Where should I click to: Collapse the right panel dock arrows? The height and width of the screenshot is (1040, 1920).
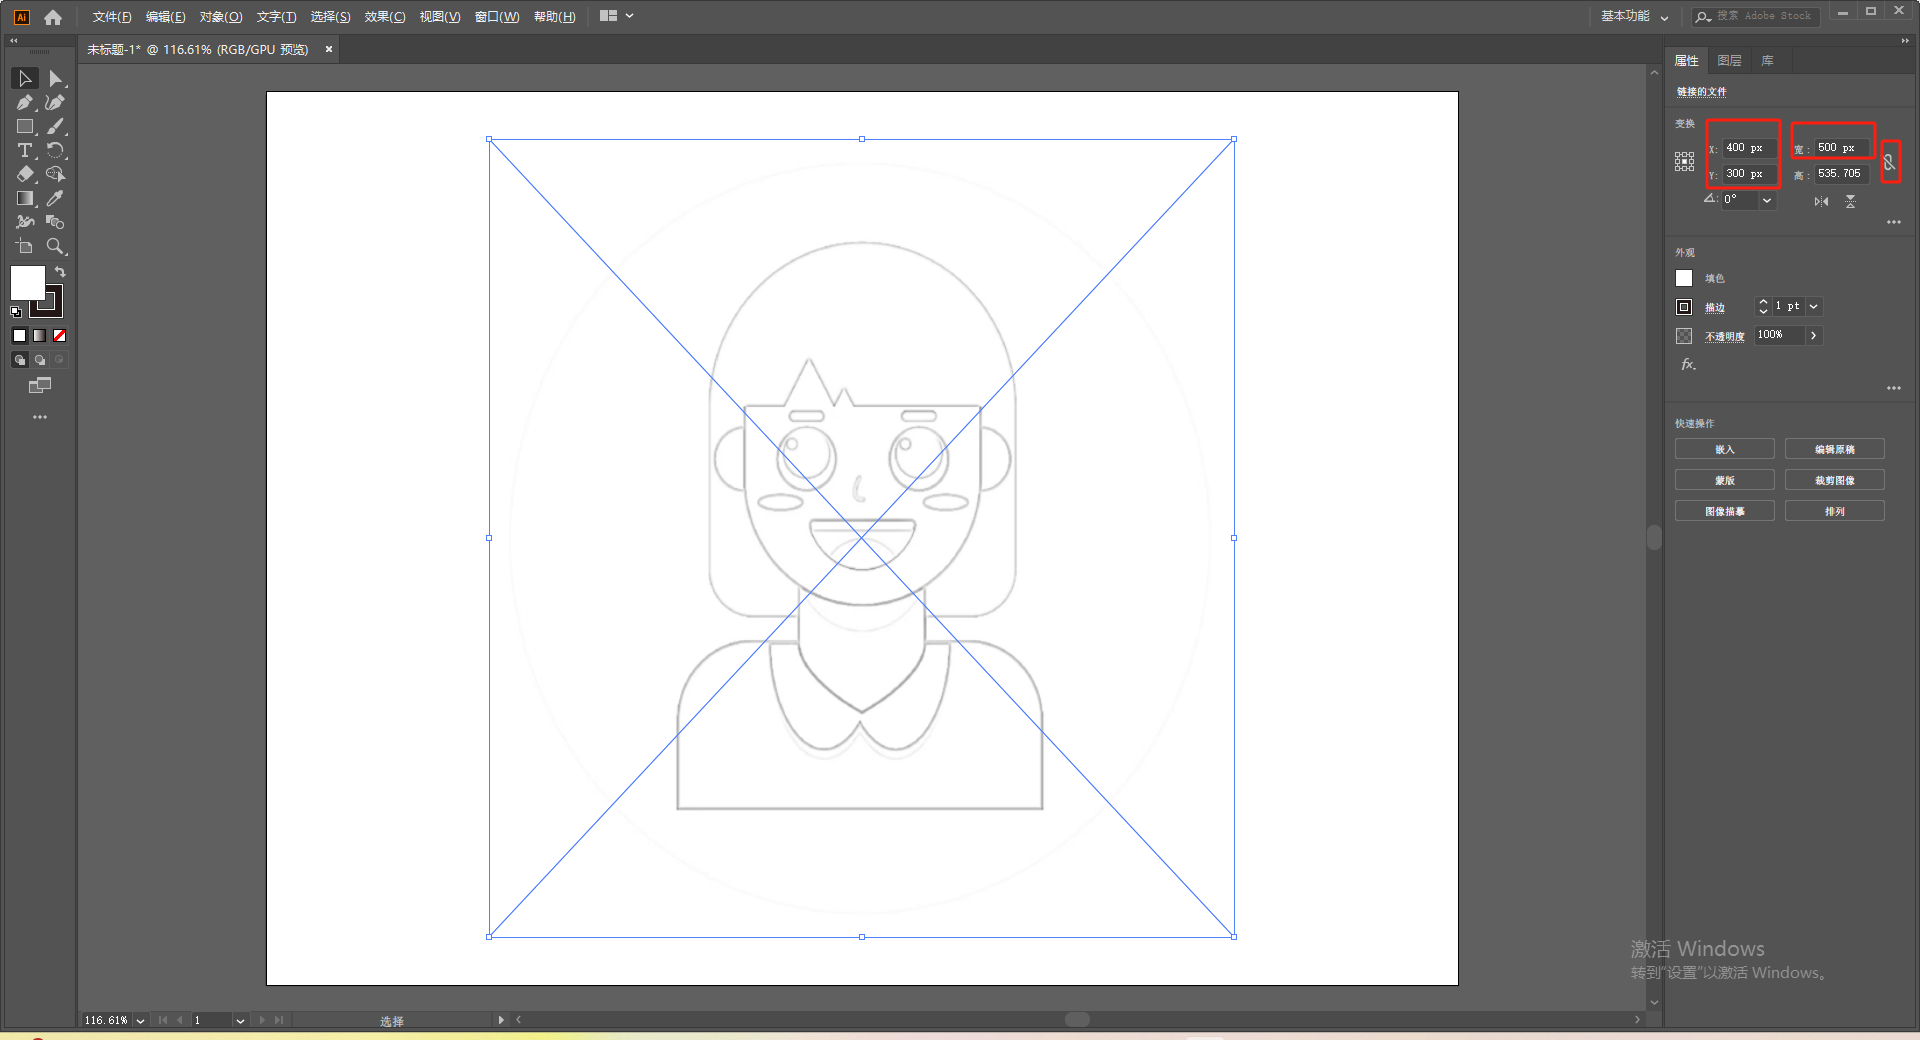(x=1905, y=41)
